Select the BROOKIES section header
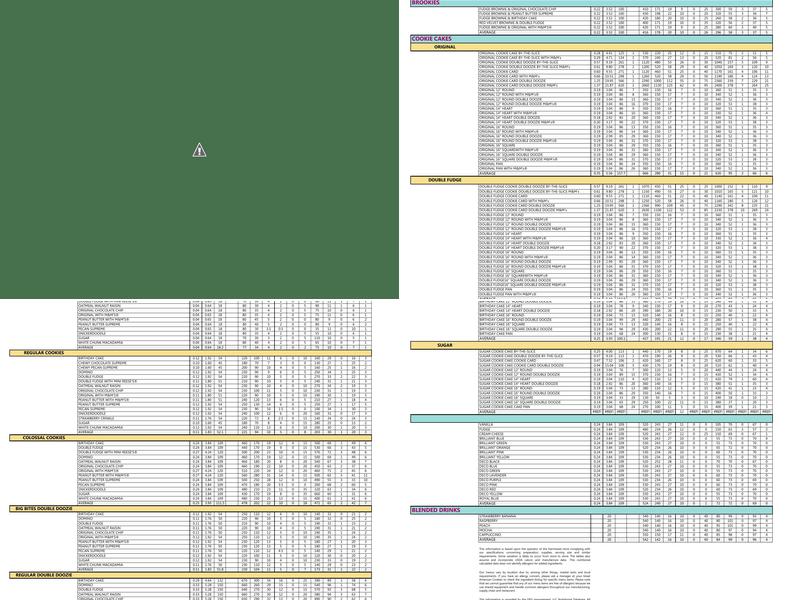 tap(426, 3)
